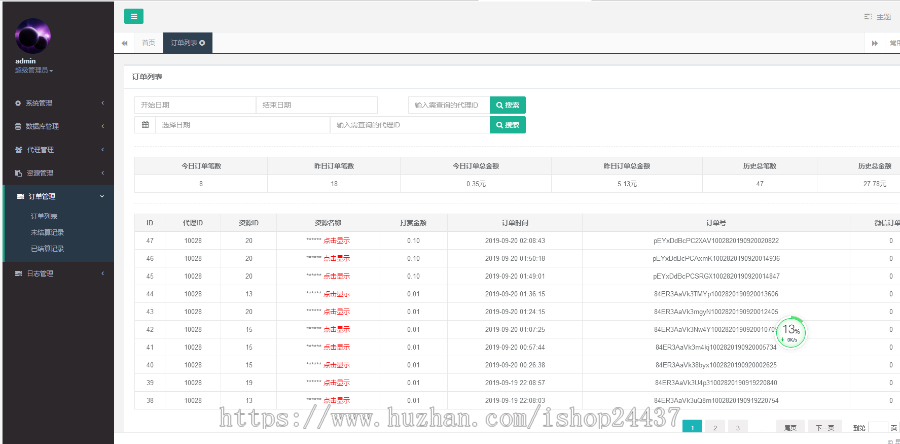Reveal resource name for order 43
The image size is (900, 444).
pyautogui.click(x=336, y=311)
